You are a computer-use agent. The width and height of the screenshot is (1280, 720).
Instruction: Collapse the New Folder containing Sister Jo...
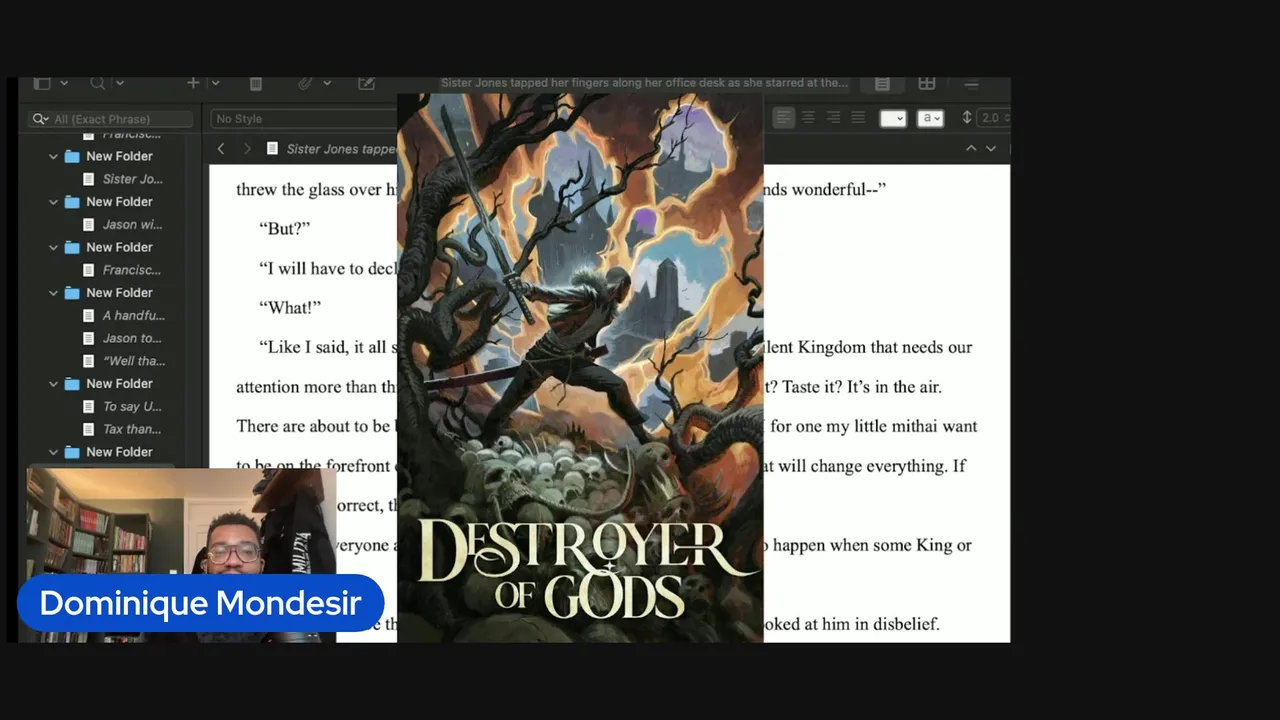point(54,157)
